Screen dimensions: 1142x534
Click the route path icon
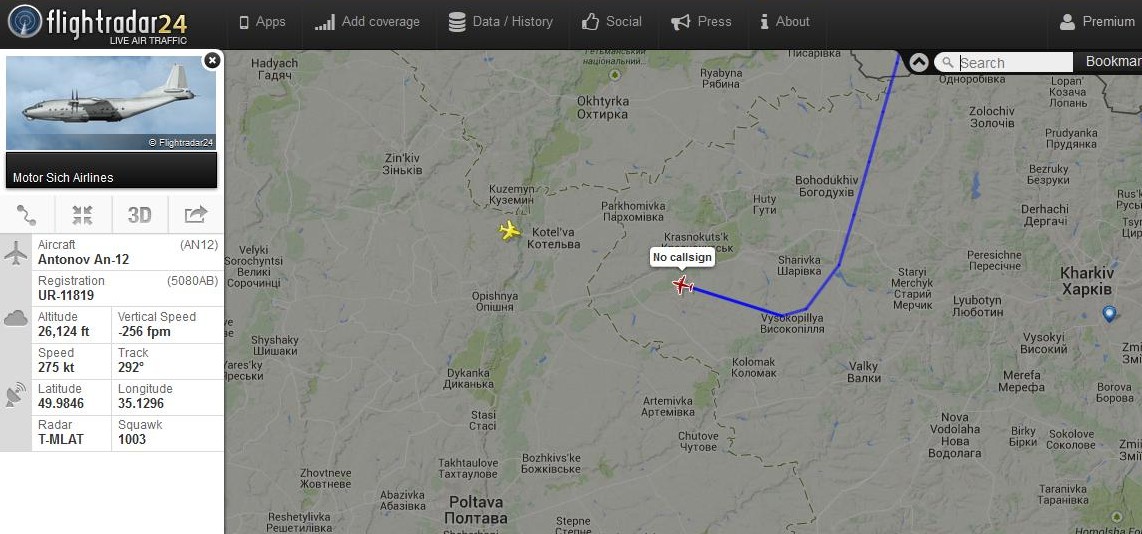(x=28, y=214)
